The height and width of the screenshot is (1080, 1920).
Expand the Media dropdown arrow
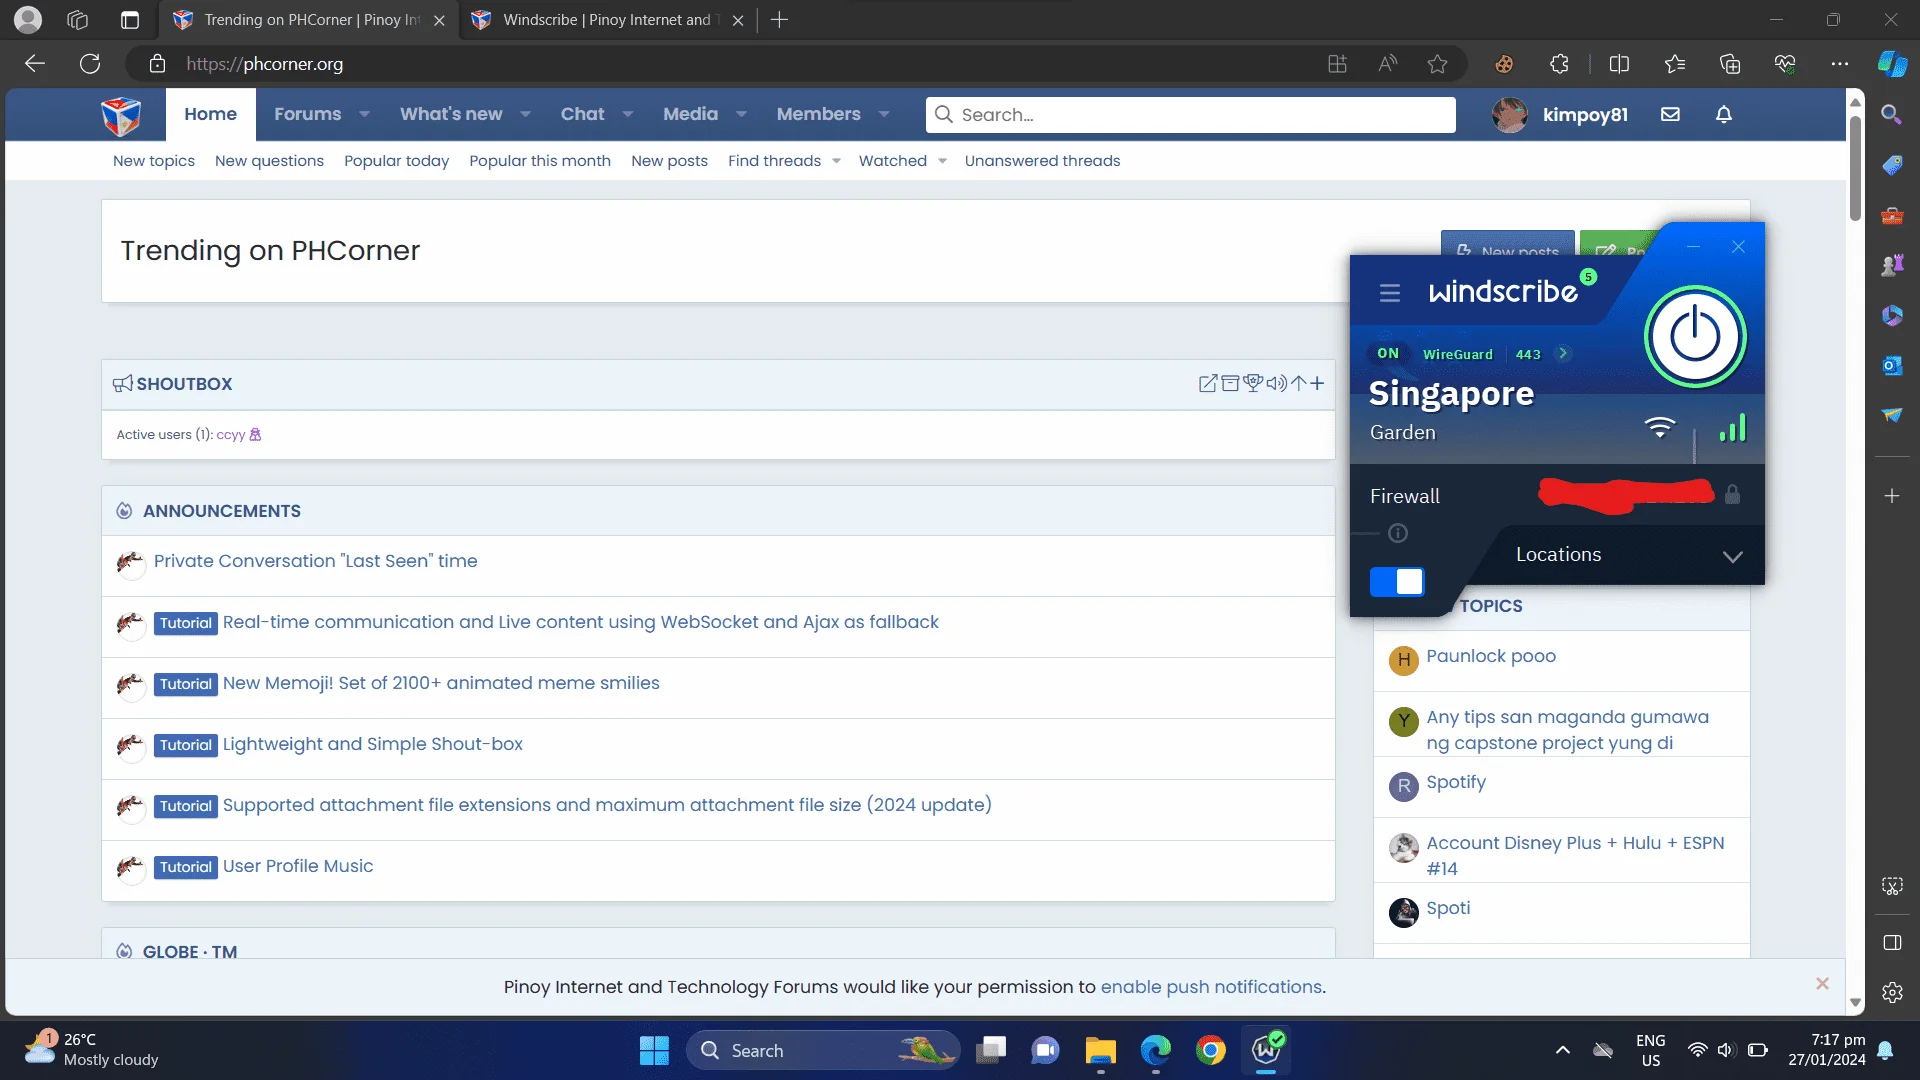pos(741,114)
